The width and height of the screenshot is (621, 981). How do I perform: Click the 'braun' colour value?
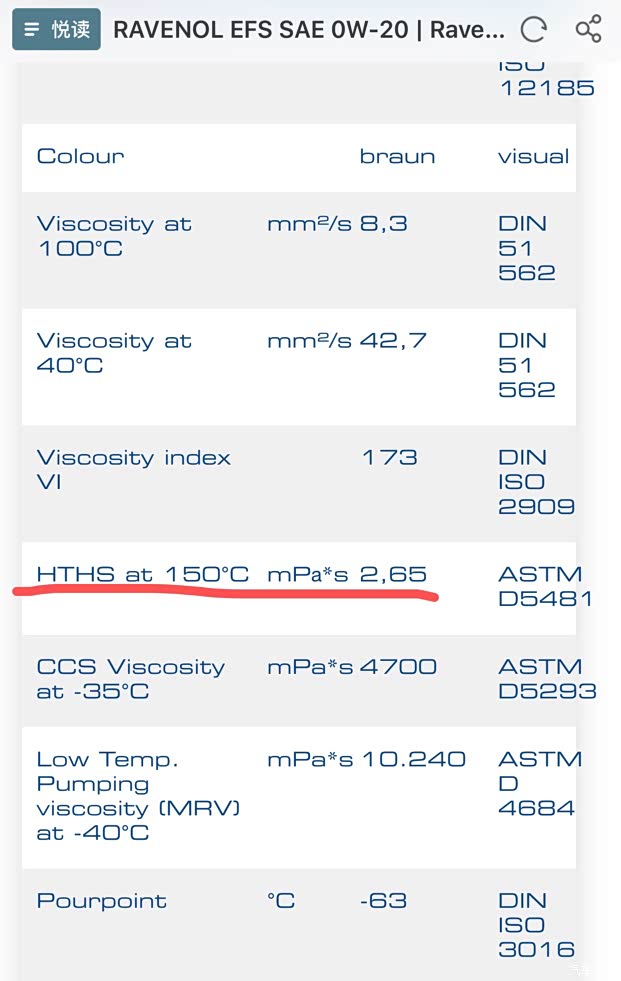pos(397,156)
